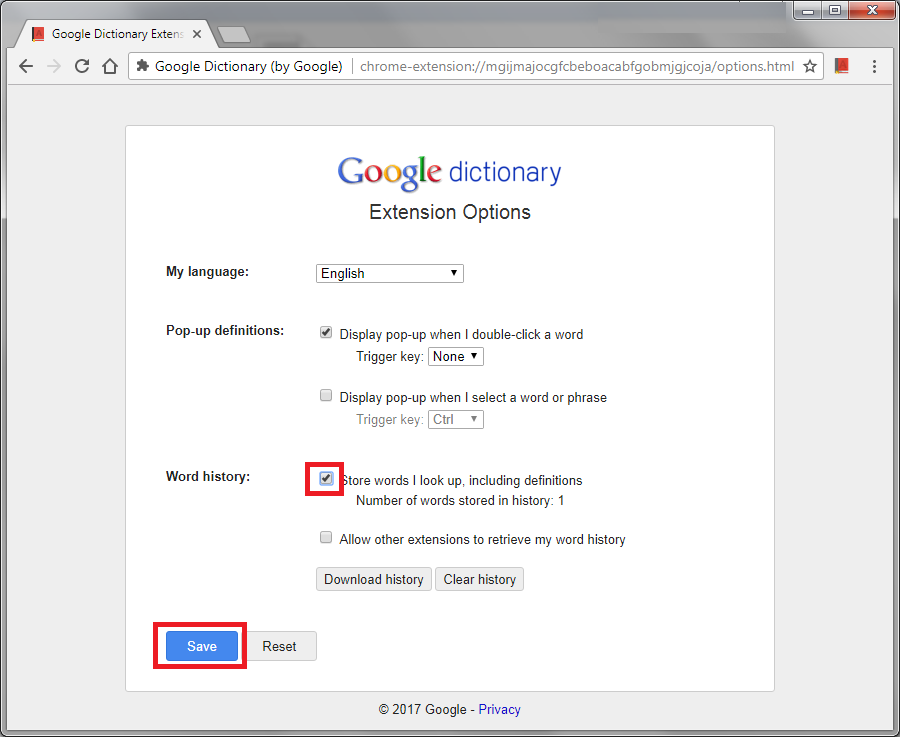Click the 'Pop-up definitions:' label
900x737 pixels.
pyautogui.click(x=225, y=331)
